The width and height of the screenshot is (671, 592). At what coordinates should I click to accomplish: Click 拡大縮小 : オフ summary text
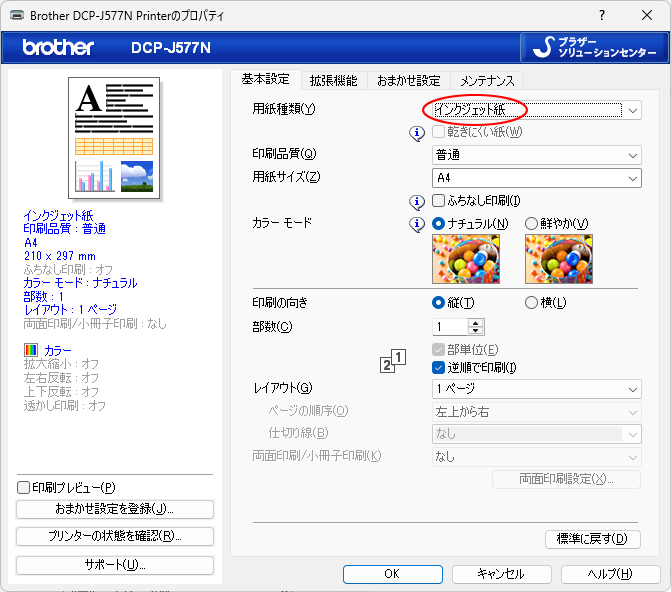(x=61, y=364)
